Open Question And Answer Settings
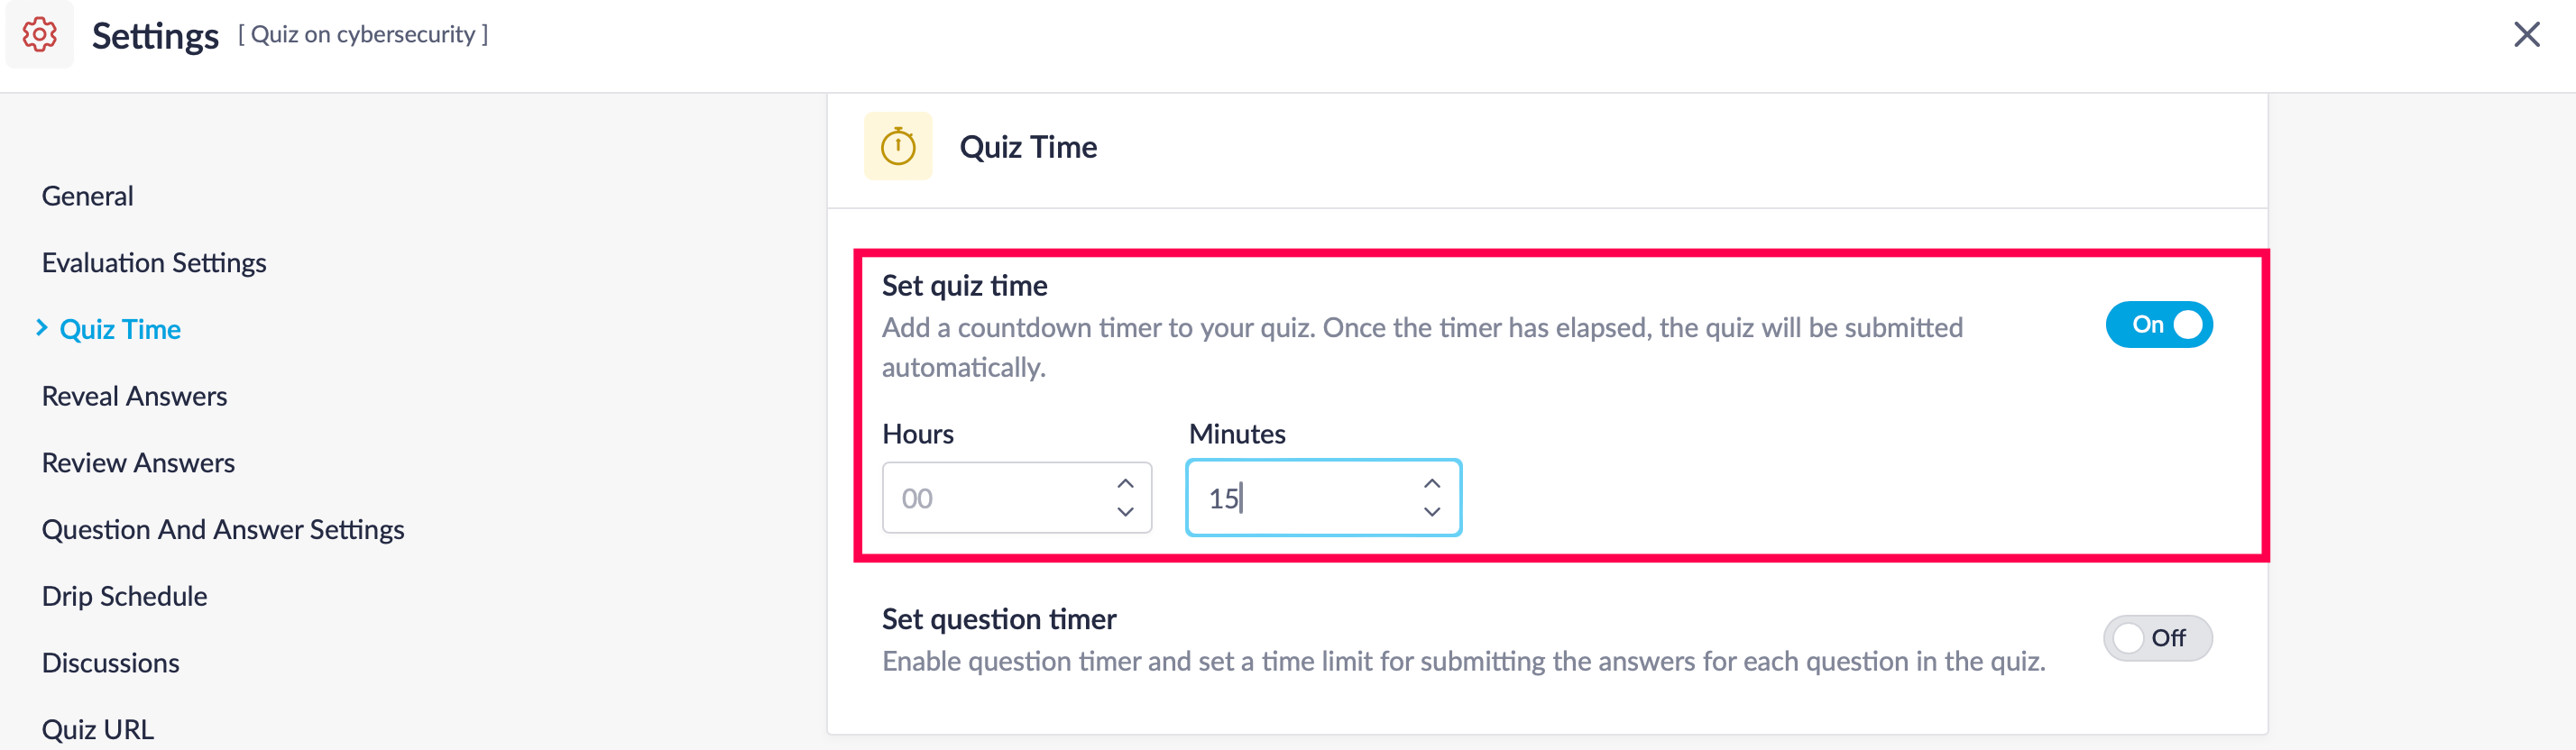 [223, 530]
